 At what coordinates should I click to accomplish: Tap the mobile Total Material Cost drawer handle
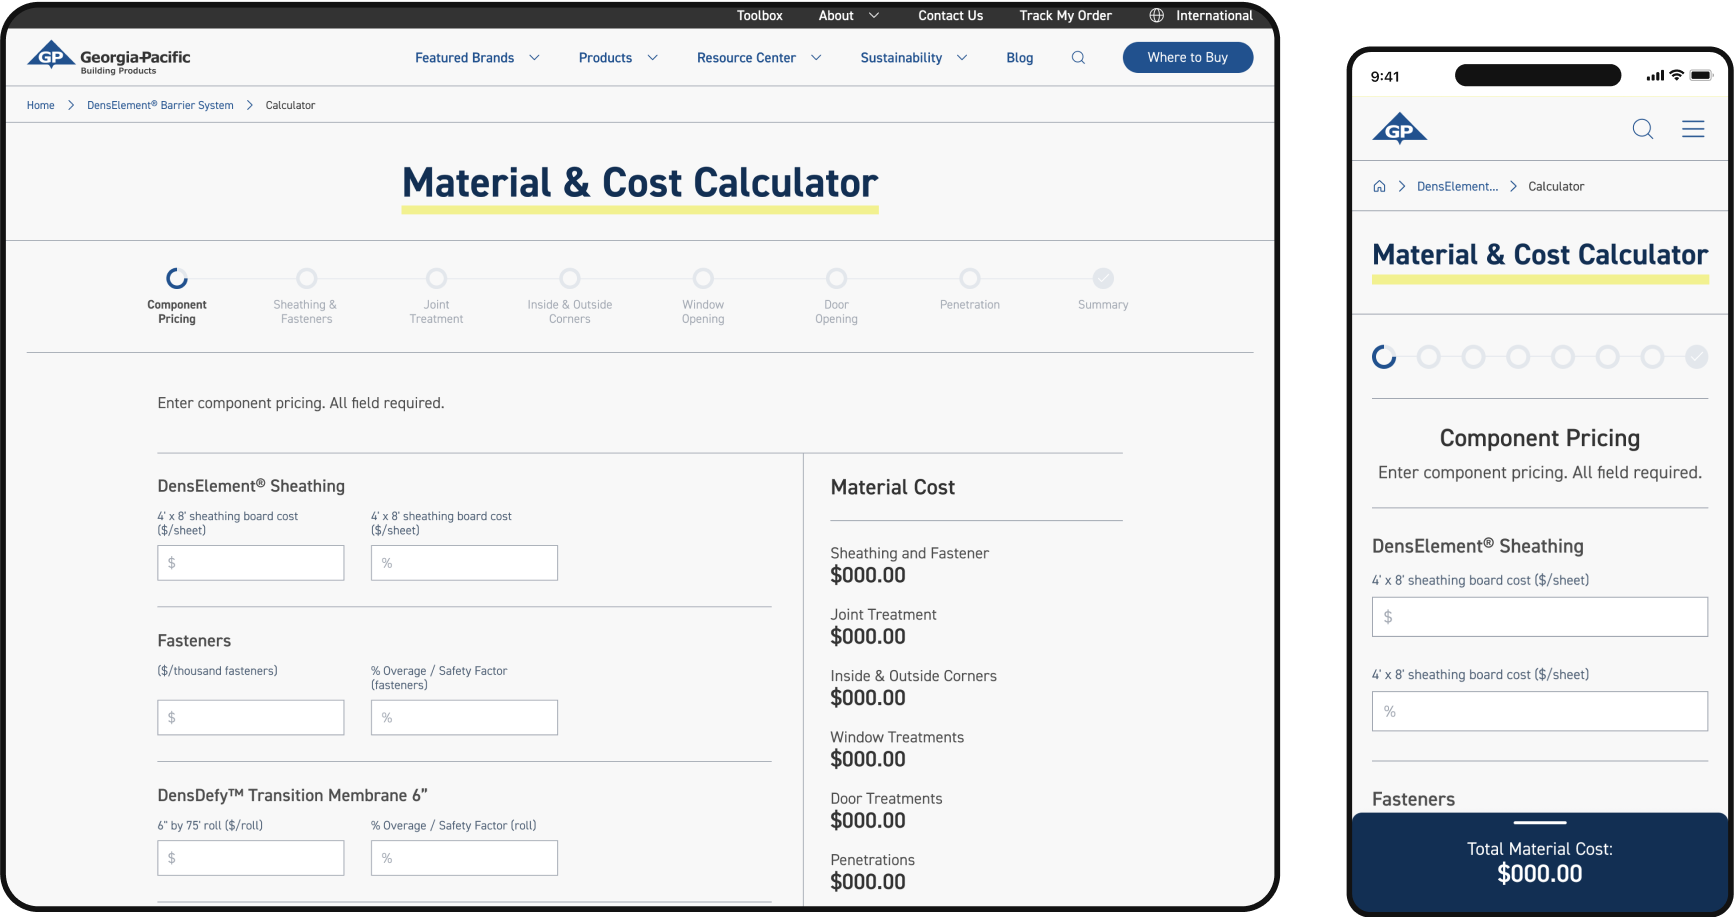1540,822
